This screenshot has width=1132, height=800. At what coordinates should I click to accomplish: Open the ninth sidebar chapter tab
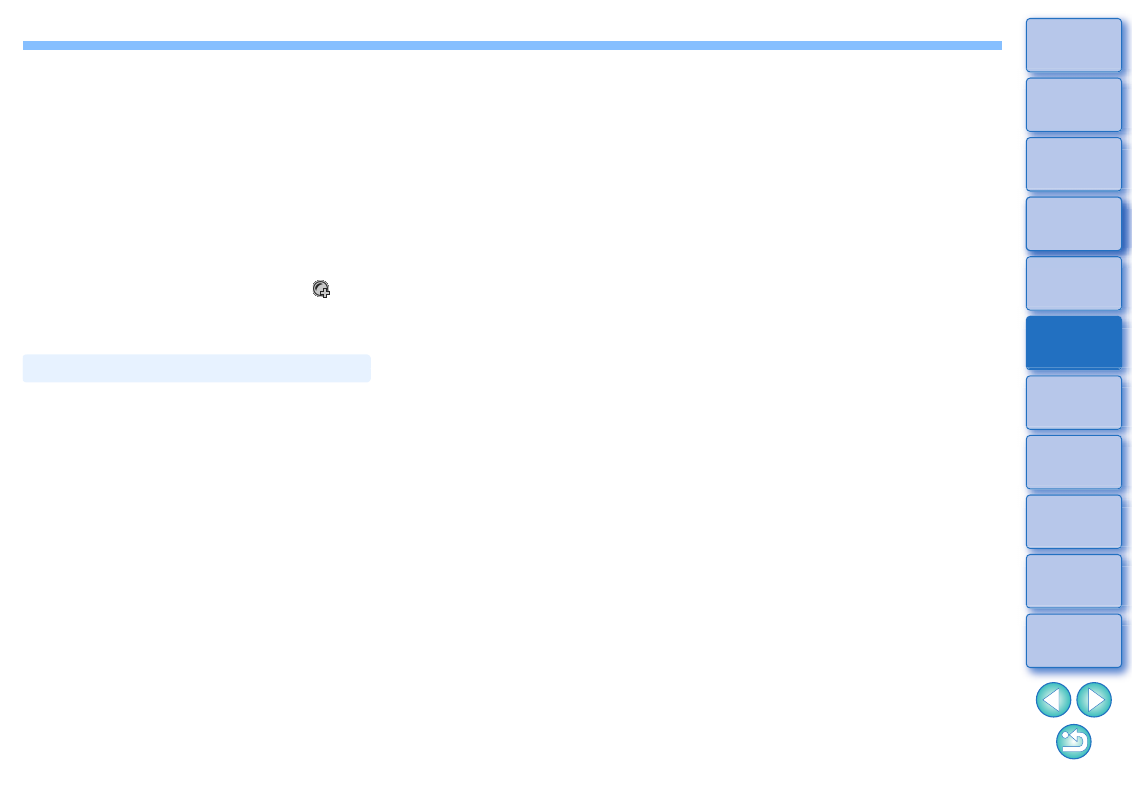(x=1074, y=521)
